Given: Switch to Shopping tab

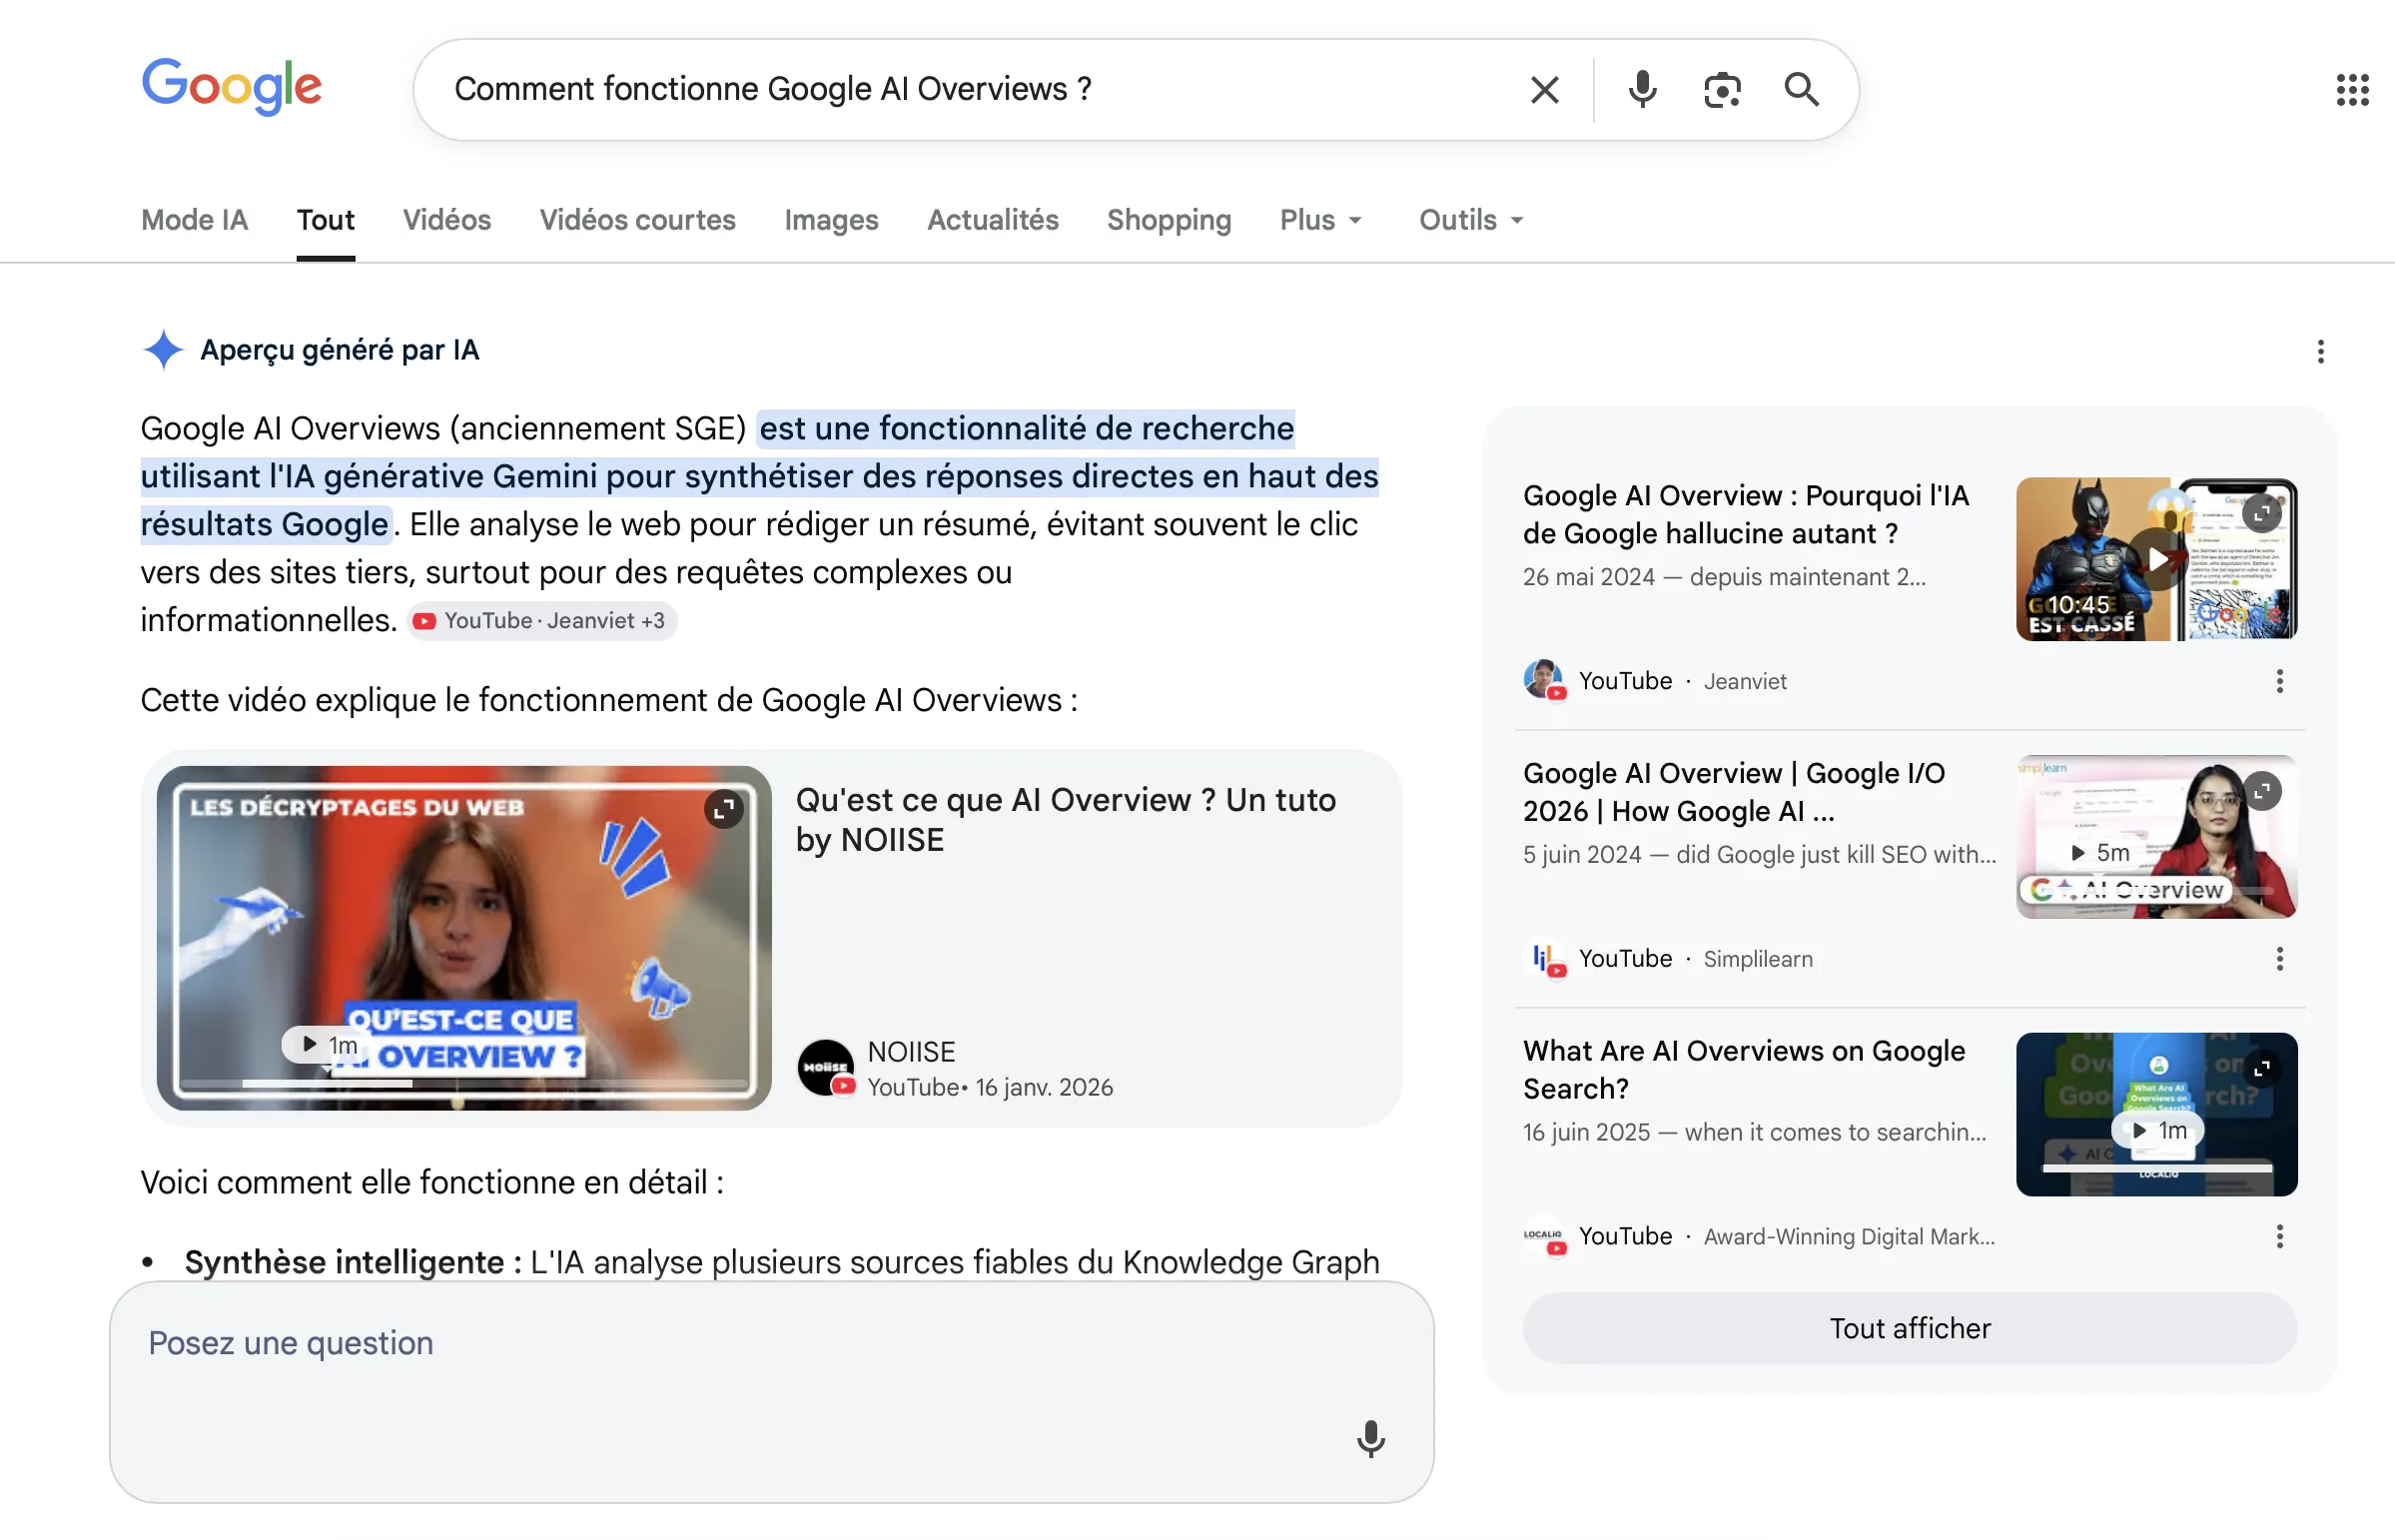Looking at the screenshot, I should tap(1168, 220).
